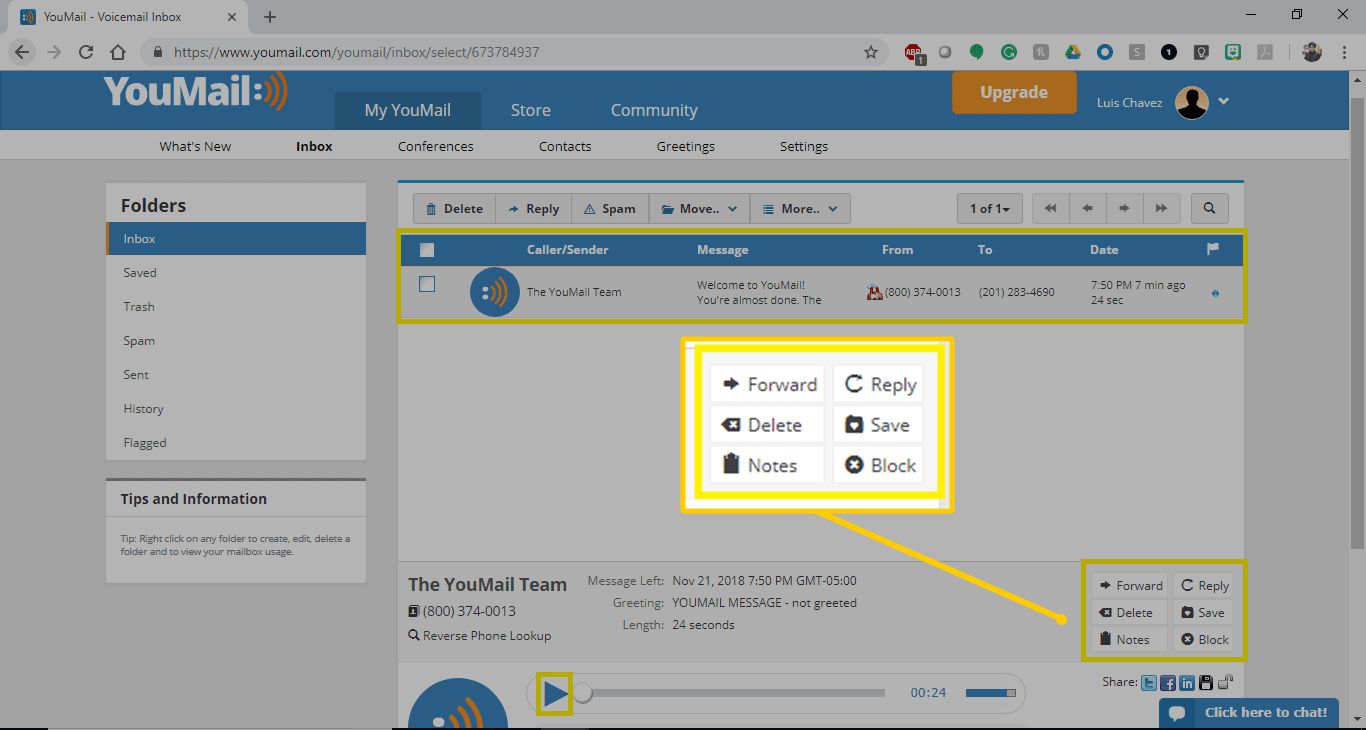Open Reverse Phone Lookup link

480,636
